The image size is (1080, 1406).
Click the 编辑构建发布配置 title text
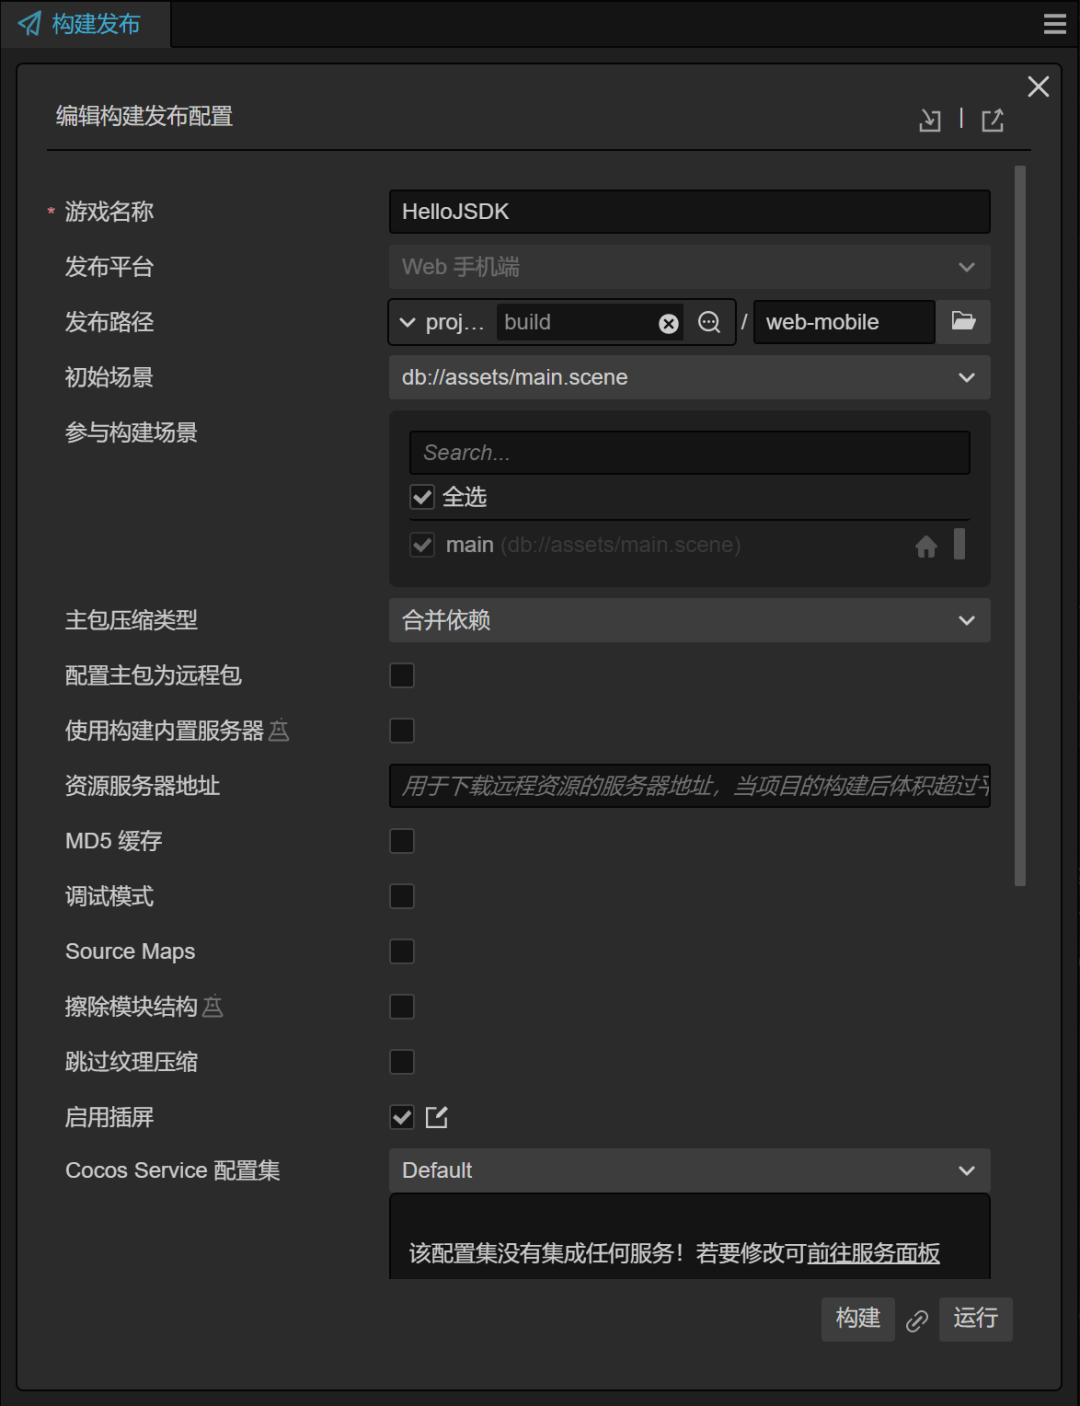[144, 116]
